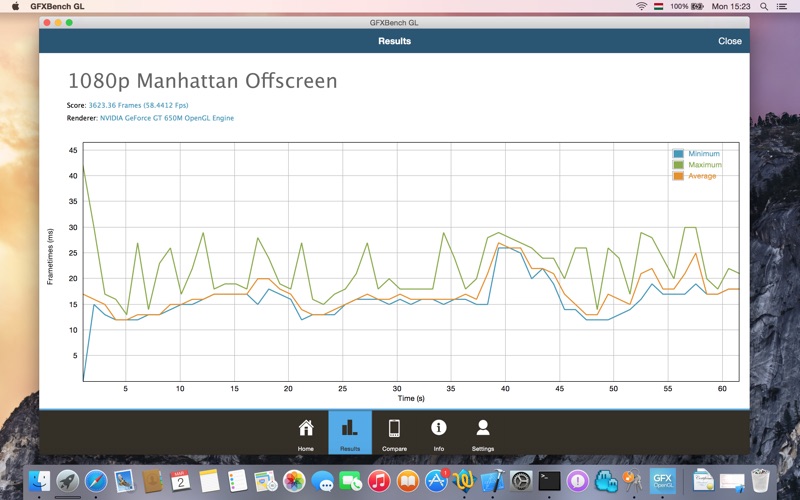Open iBooks from the Dock
Screen dimensions: 800x500
pos(407,481)
